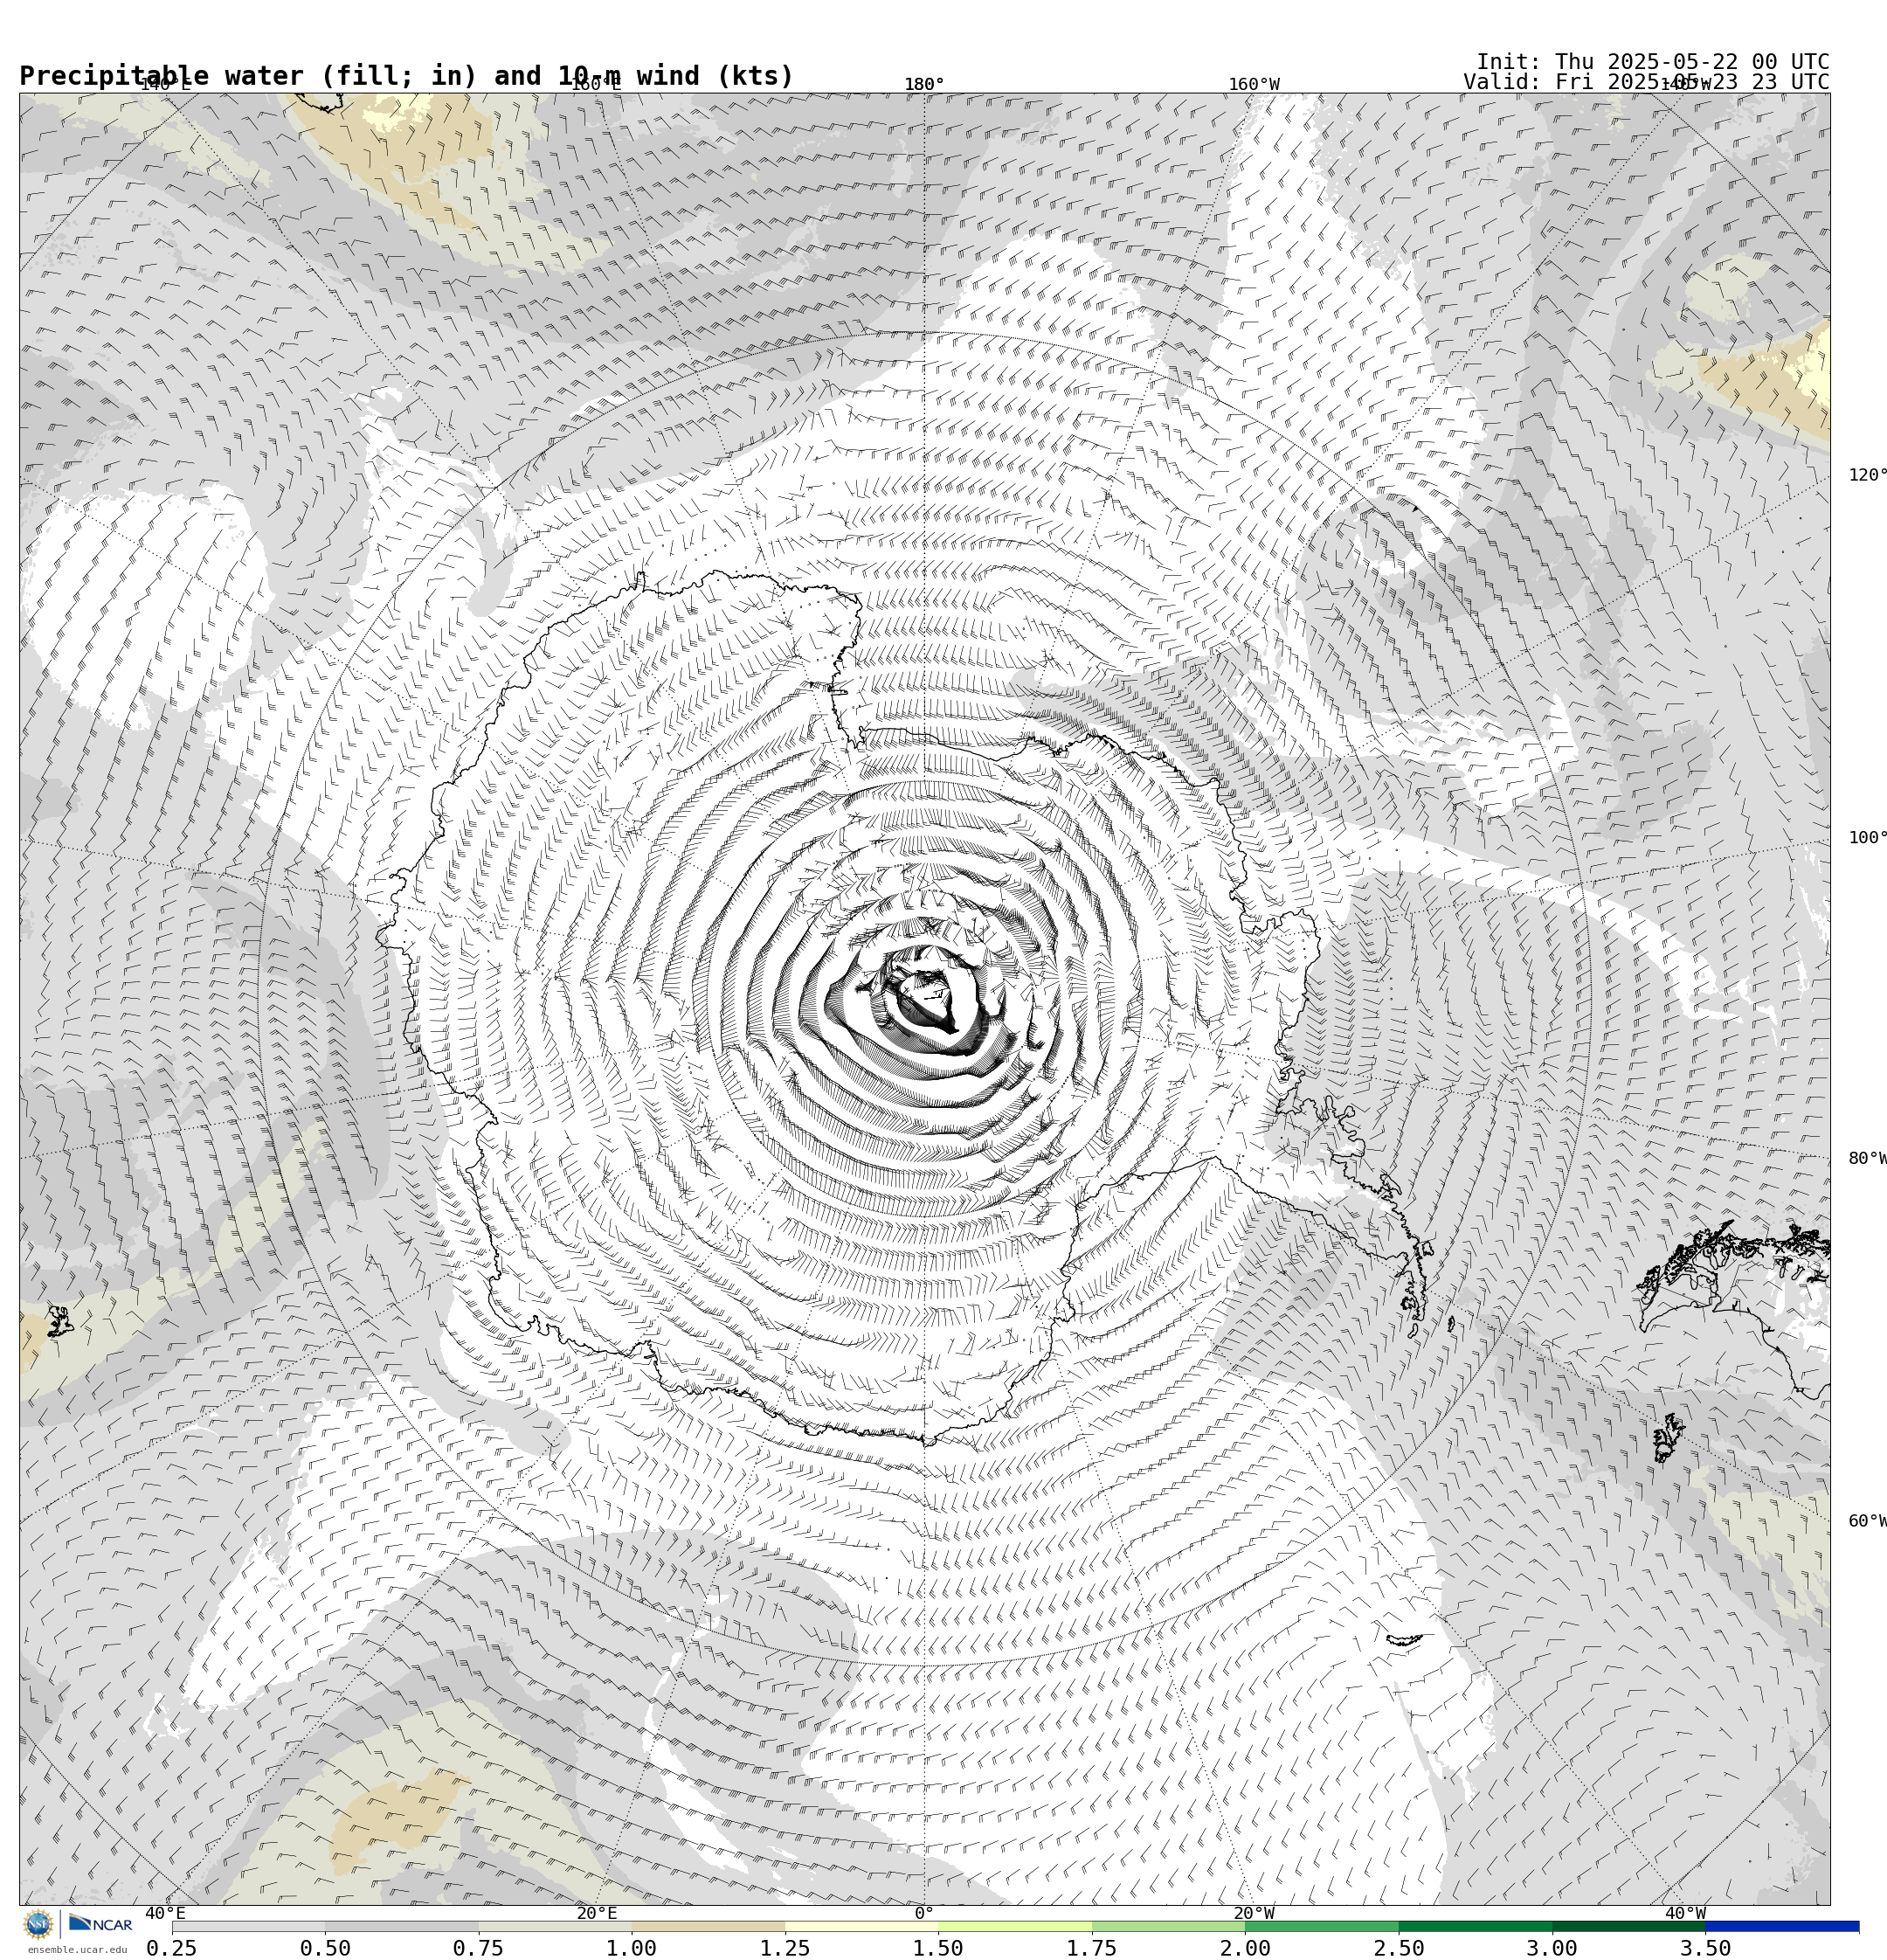Click the 20°E longitude label at bottom
1887x1960 pixels.
(x=597, y=1913)
